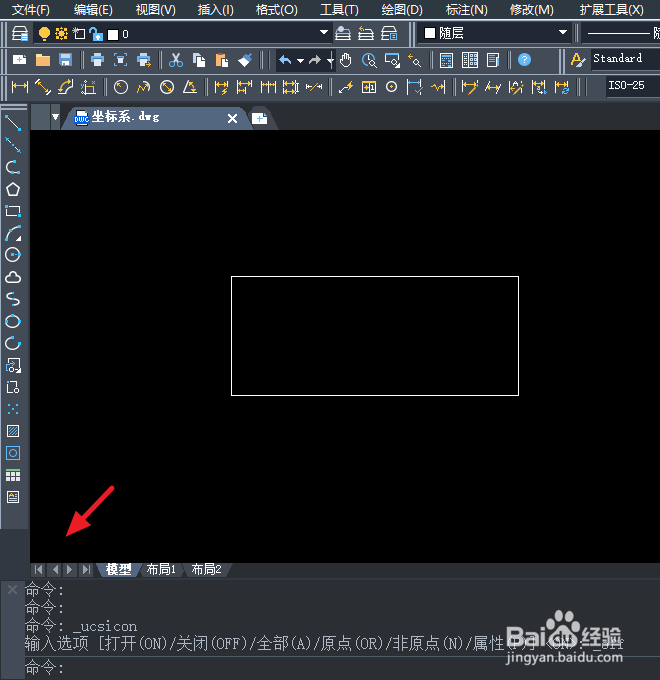Select the hatch fill tool
This screenshot has width=660, height=680.
[x=13, y=431]
